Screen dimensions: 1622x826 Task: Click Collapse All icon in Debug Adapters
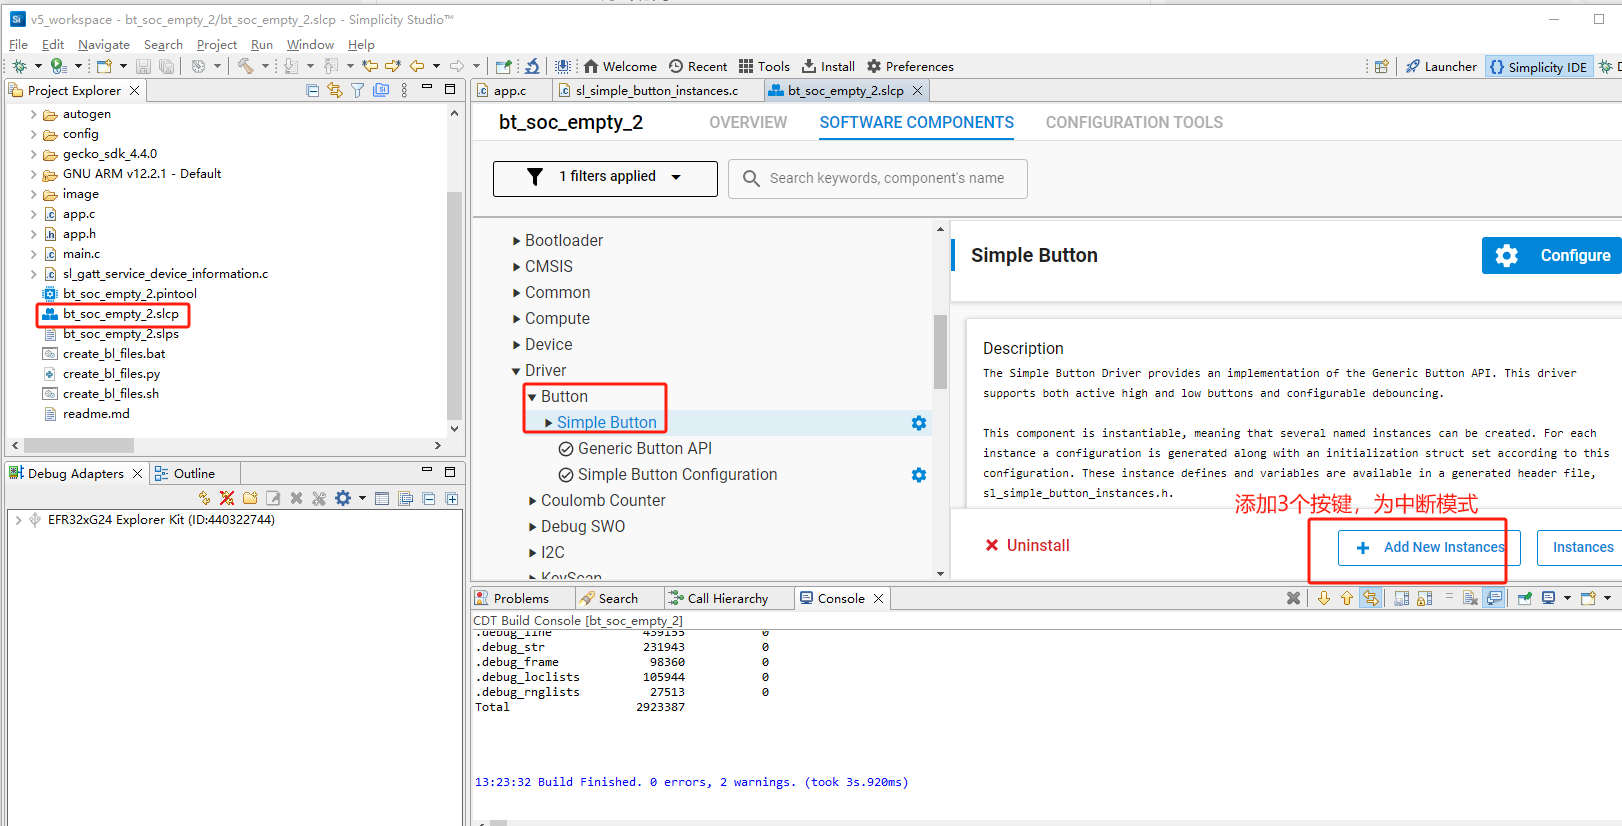pos(428,498)
